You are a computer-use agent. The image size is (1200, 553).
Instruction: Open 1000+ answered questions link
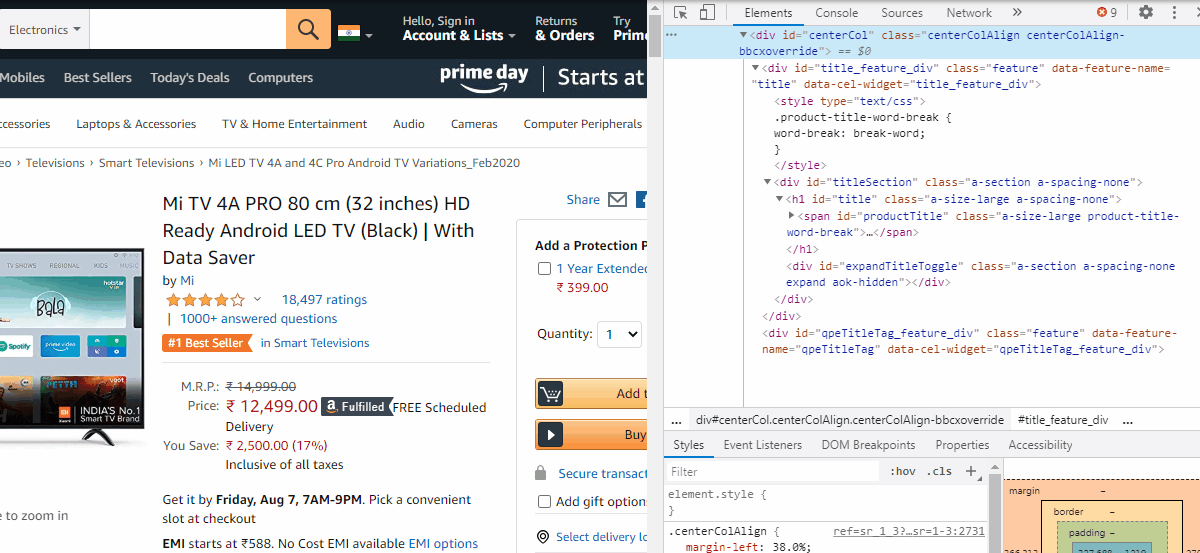(258, 319)
